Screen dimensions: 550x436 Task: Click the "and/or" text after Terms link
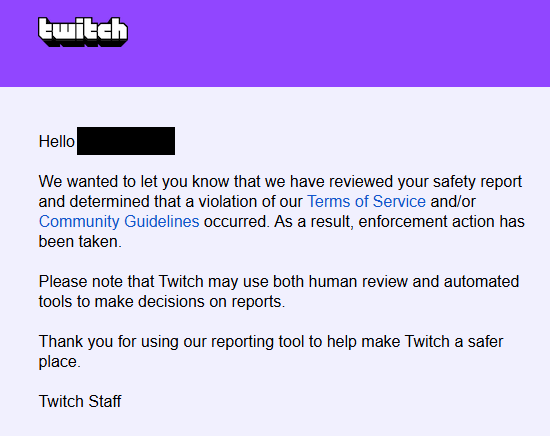tap(453, 202)
